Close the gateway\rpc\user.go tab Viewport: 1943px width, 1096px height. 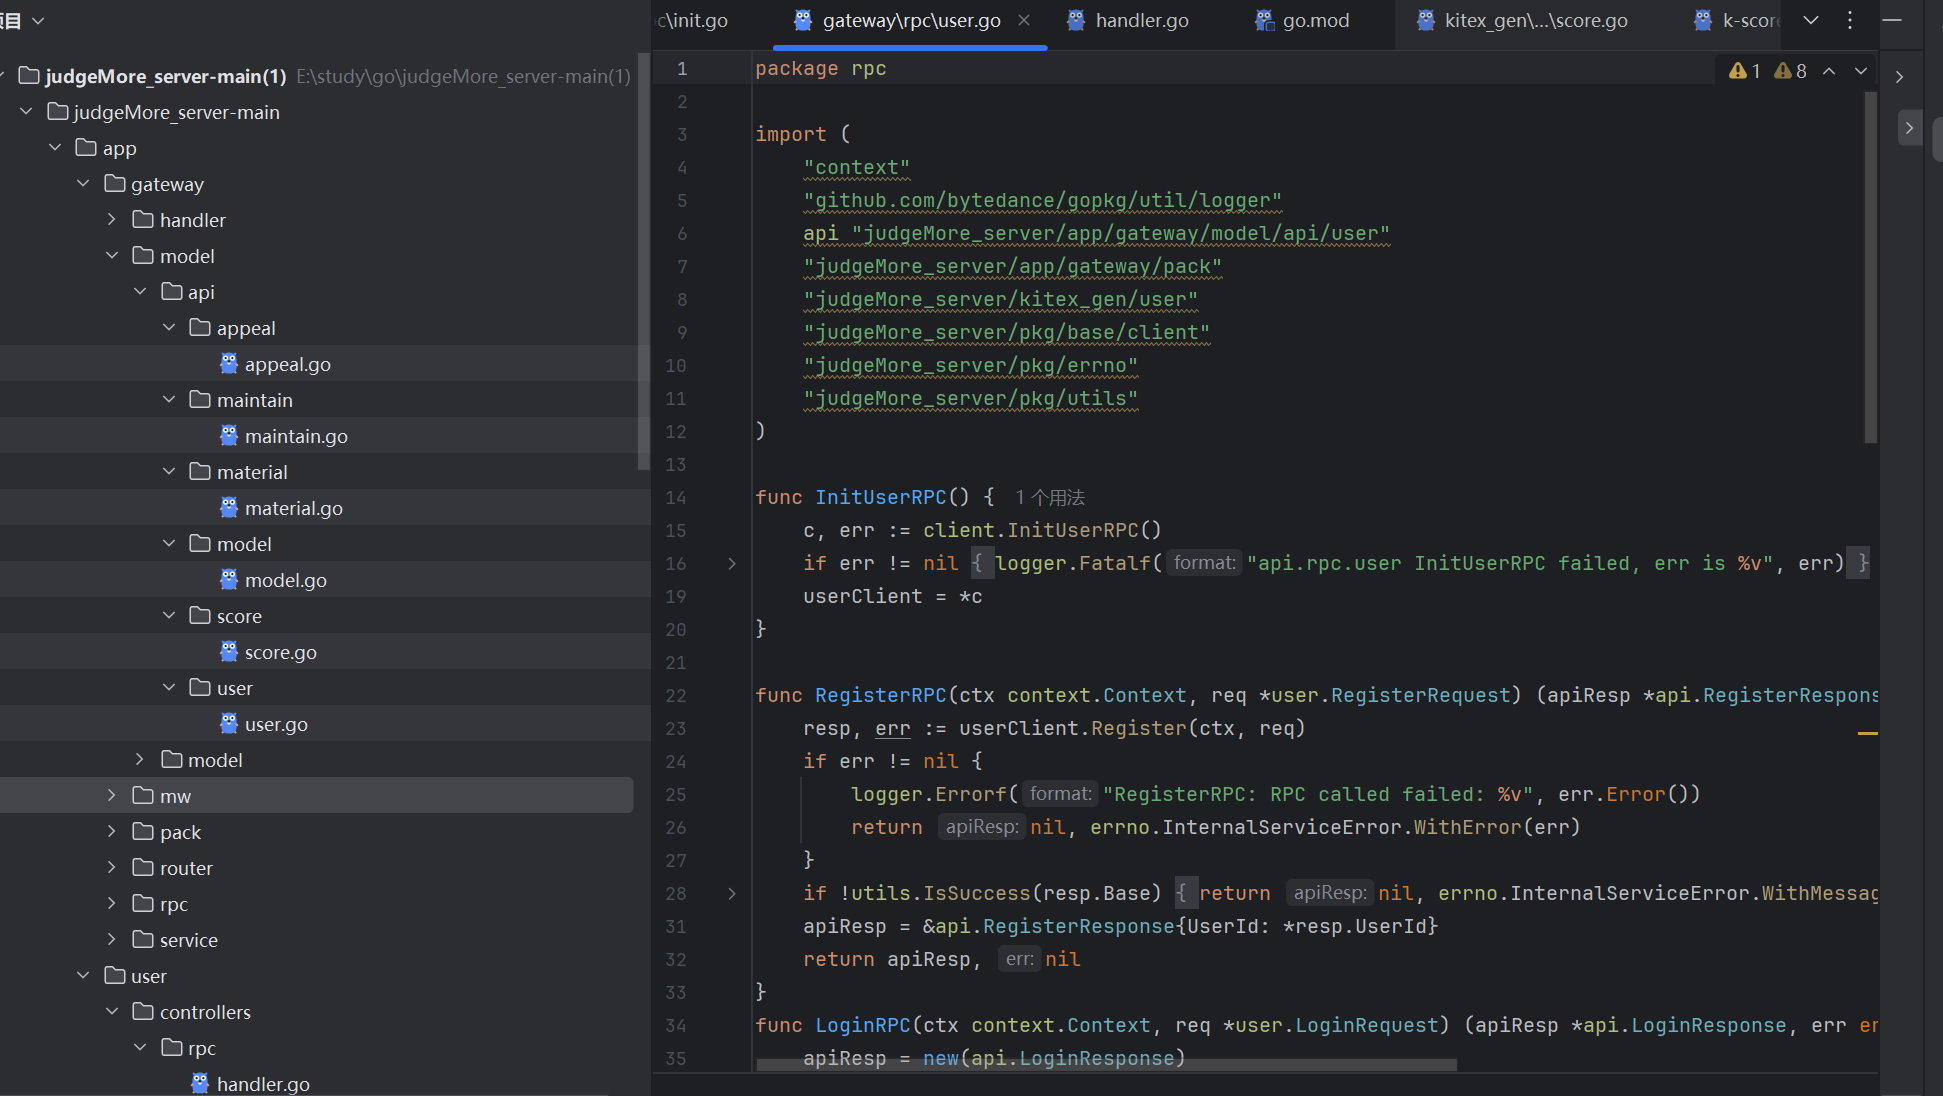(x=1023, y=20)
